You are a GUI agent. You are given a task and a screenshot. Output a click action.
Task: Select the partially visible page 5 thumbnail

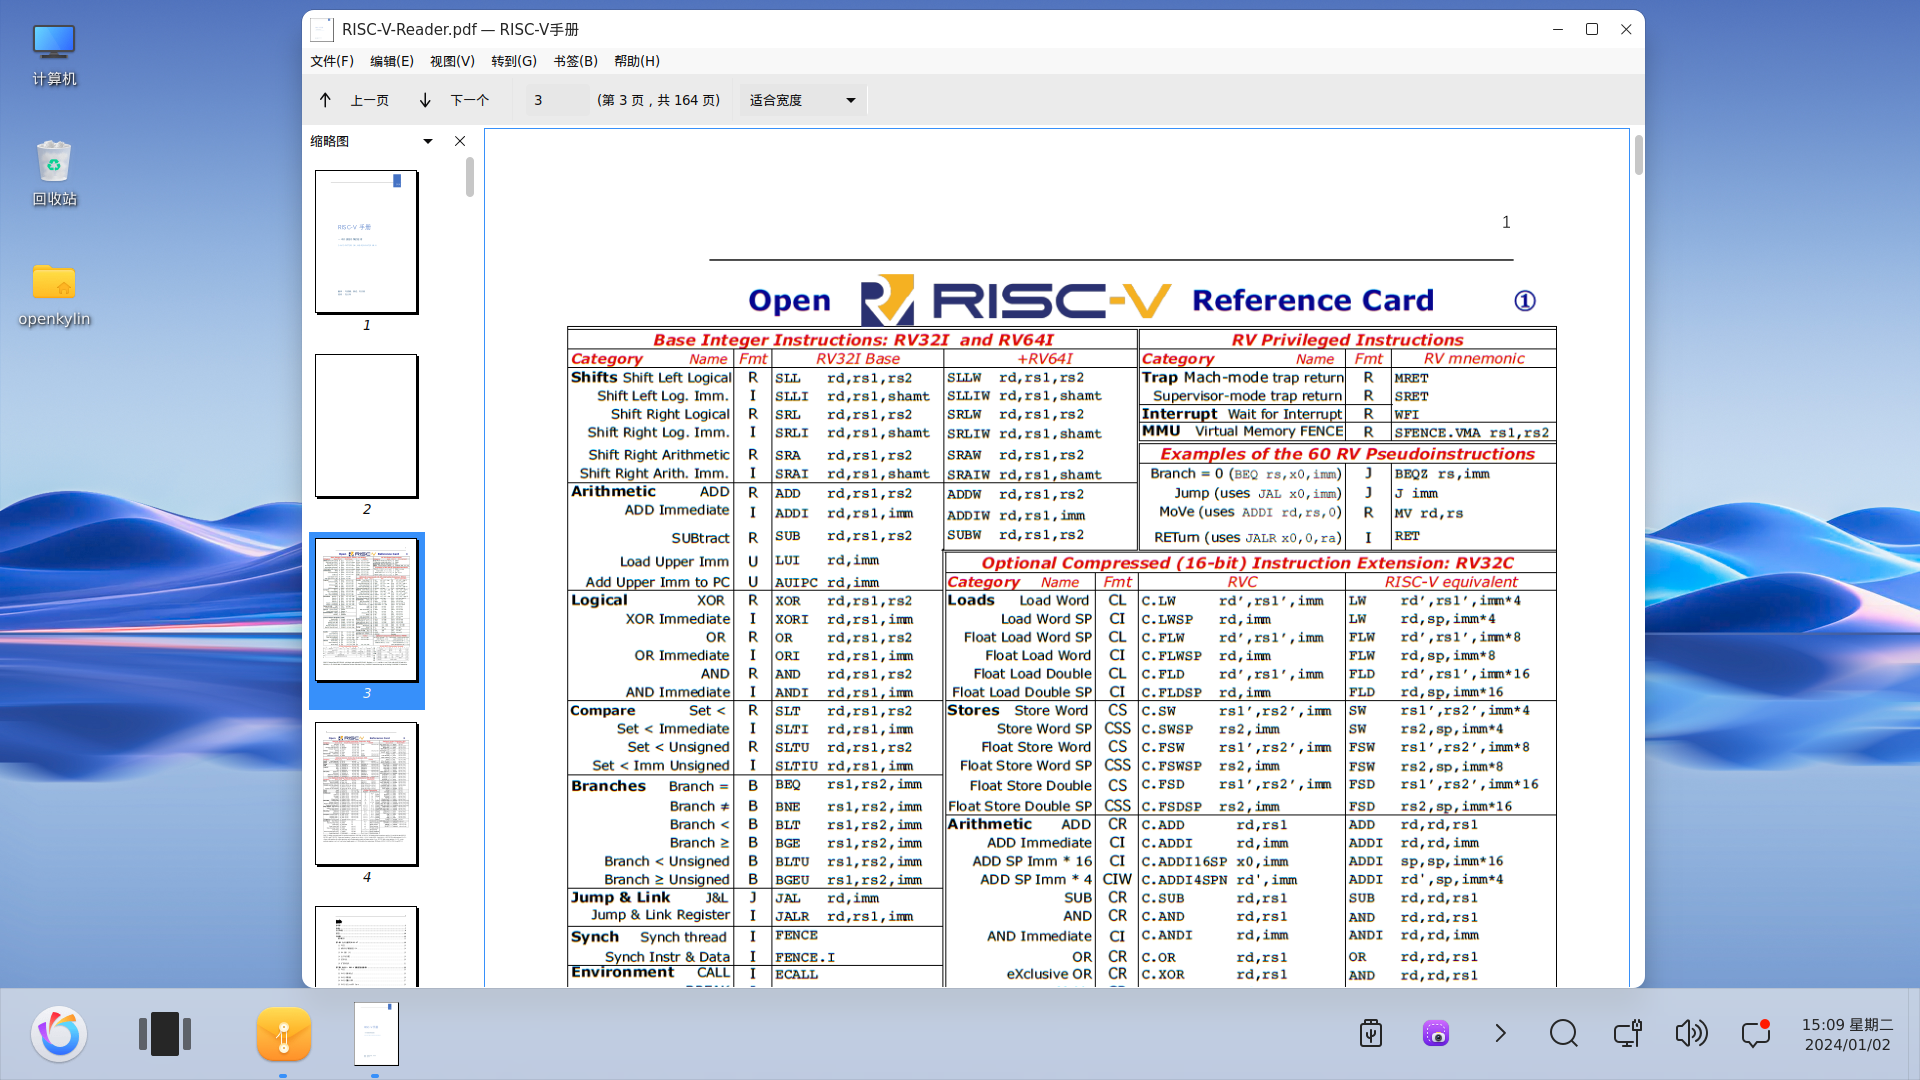(x=366, y=946)
